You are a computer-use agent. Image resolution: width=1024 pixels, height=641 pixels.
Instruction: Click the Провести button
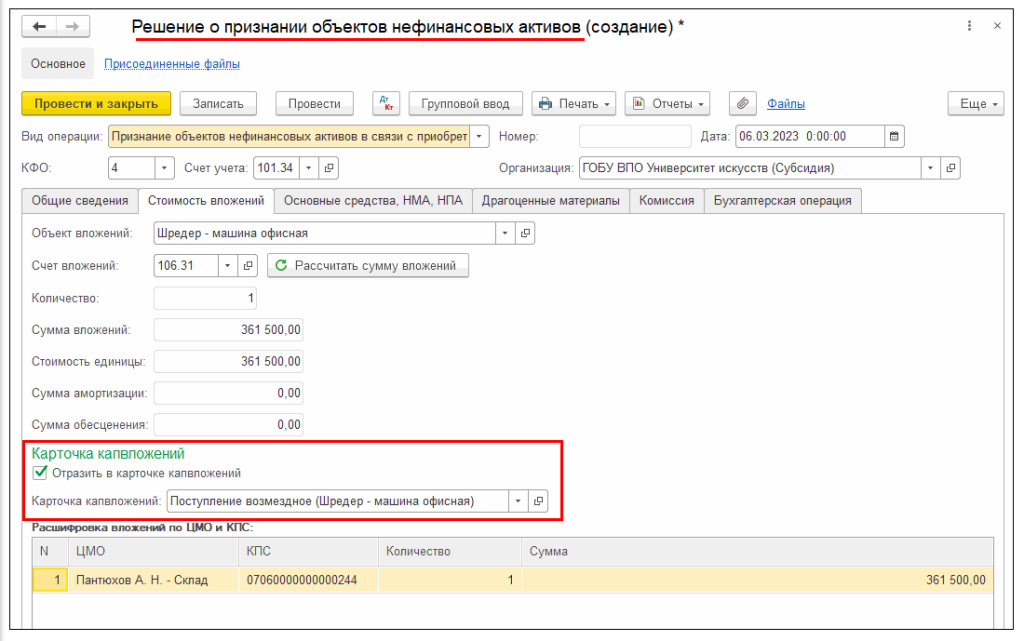tap(314, 103)
